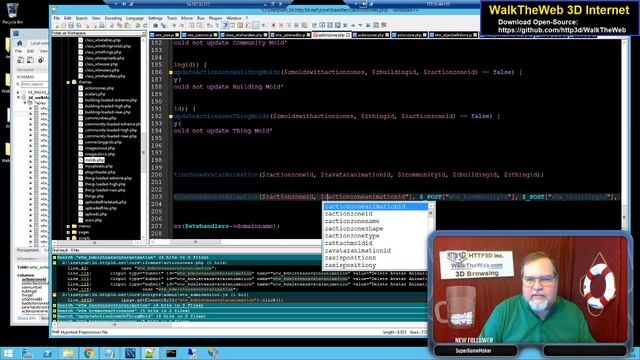Viewport: 640px width, 360px height.
Task: Collapse first search result group in Find results
Action: click(54, 258)
